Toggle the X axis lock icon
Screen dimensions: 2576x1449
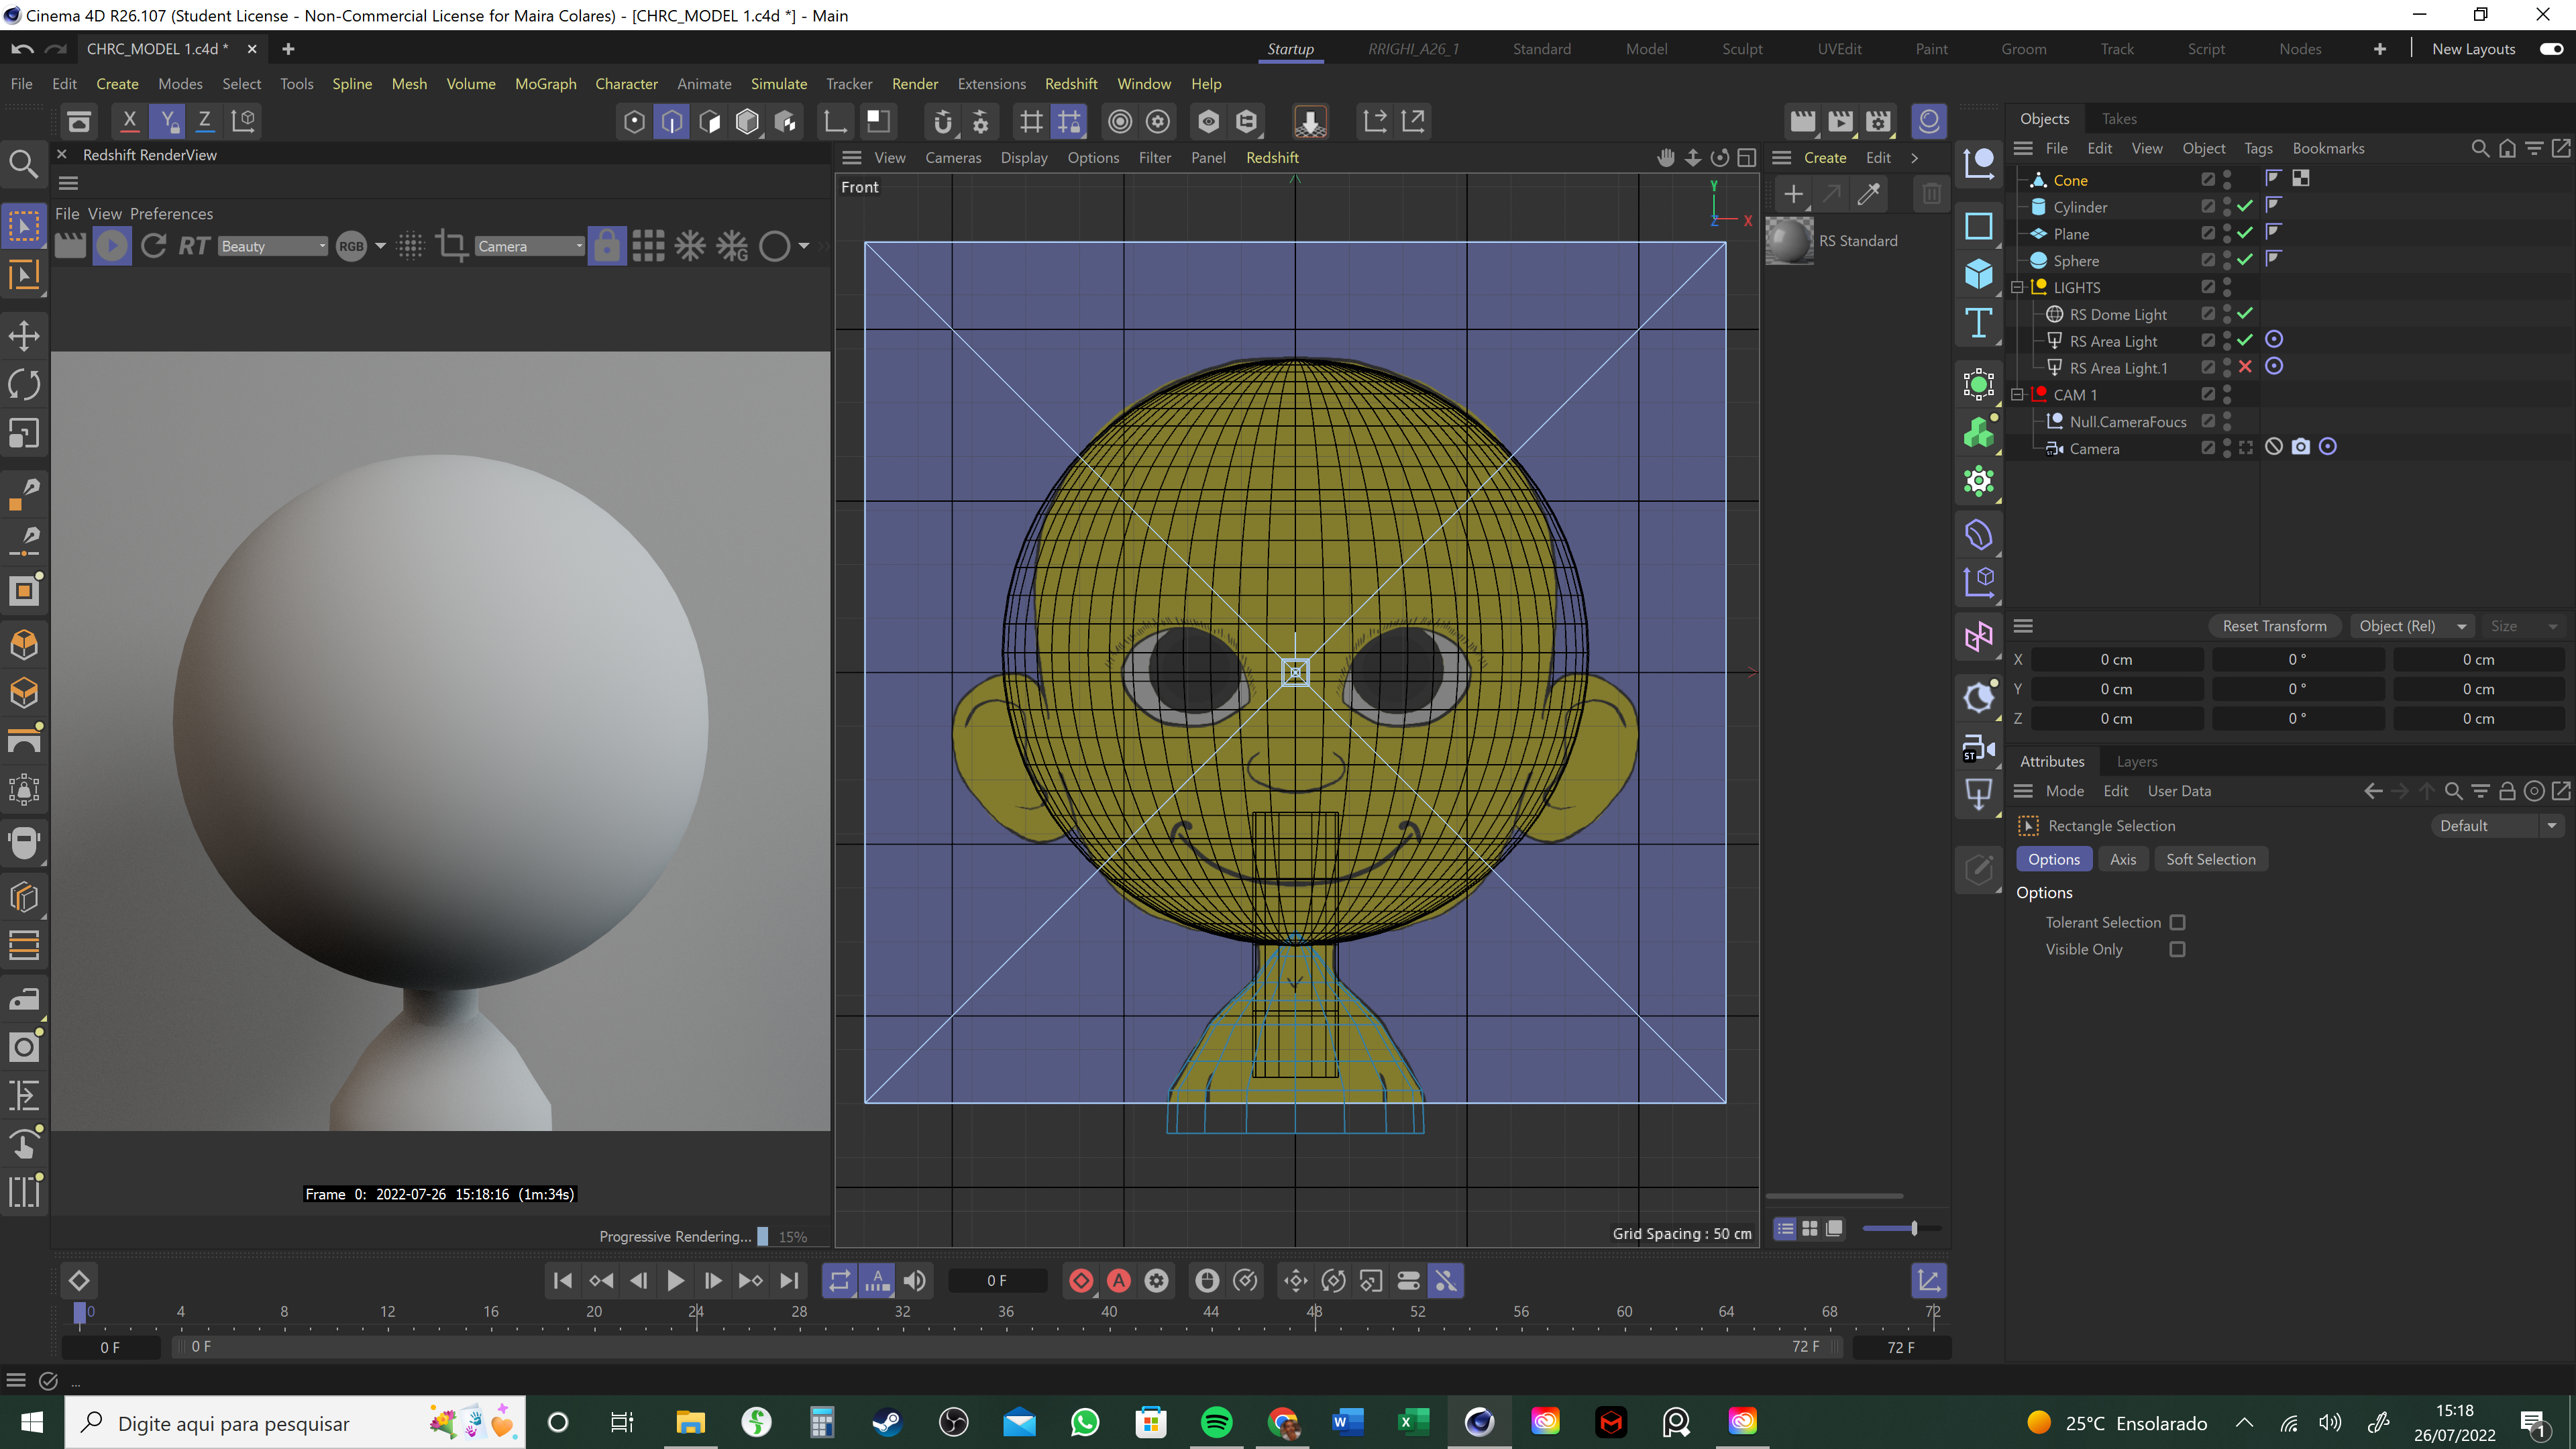[x=129, y=121]
